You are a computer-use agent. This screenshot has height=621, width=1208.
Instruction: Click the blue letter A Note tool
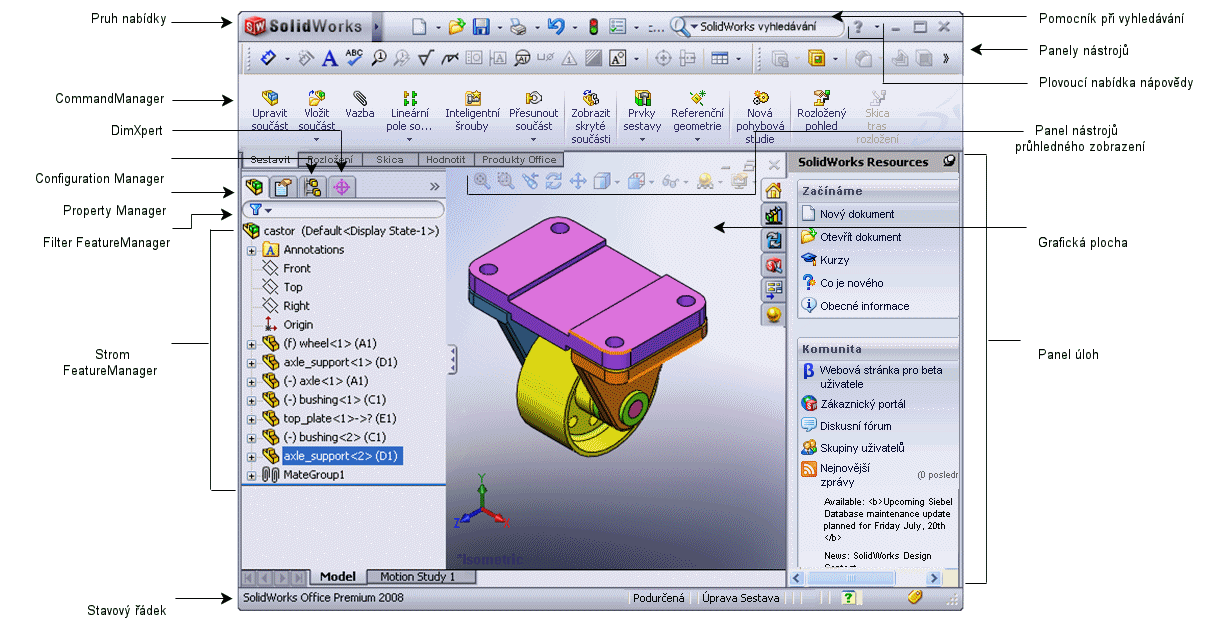(x=329, y=59)
